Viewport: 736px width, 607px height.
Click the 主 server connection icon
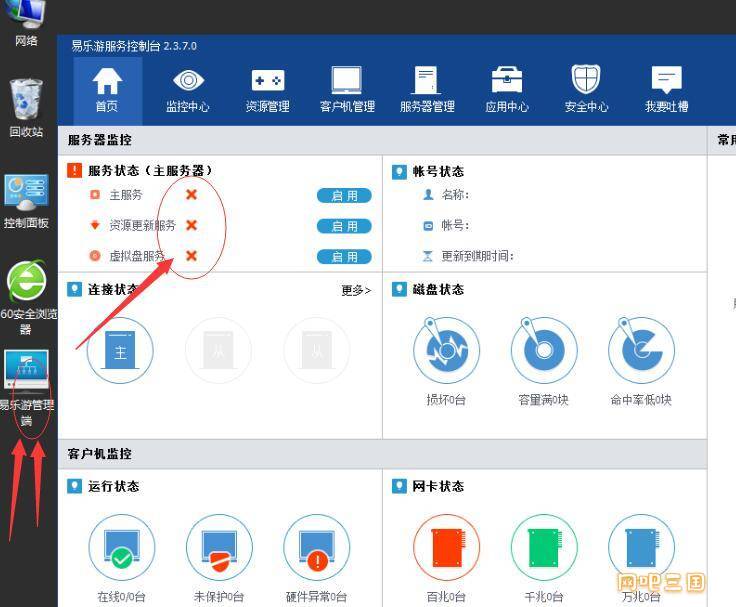pos(120,351)
